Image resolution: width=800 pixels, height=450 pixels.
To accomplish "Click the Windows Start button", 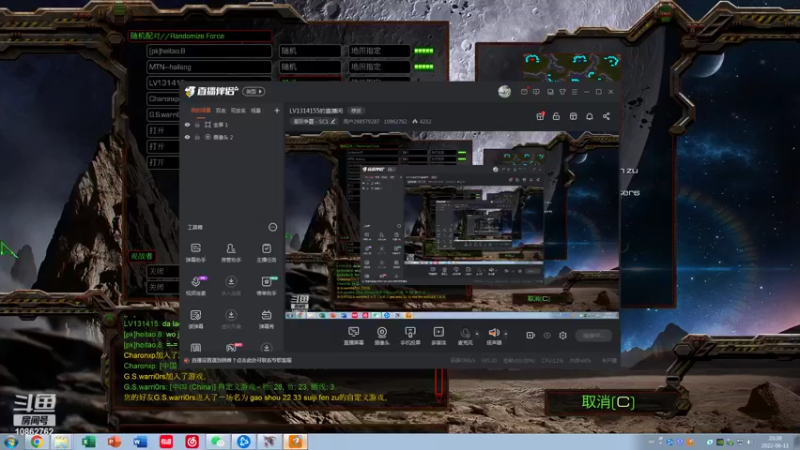I will click(x=11, y=442).
